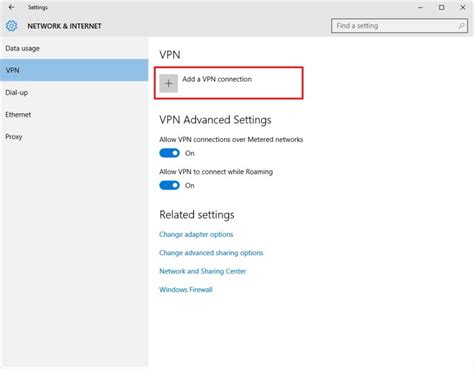
Task: Open Change adapter options link
Action: point(196,234)
